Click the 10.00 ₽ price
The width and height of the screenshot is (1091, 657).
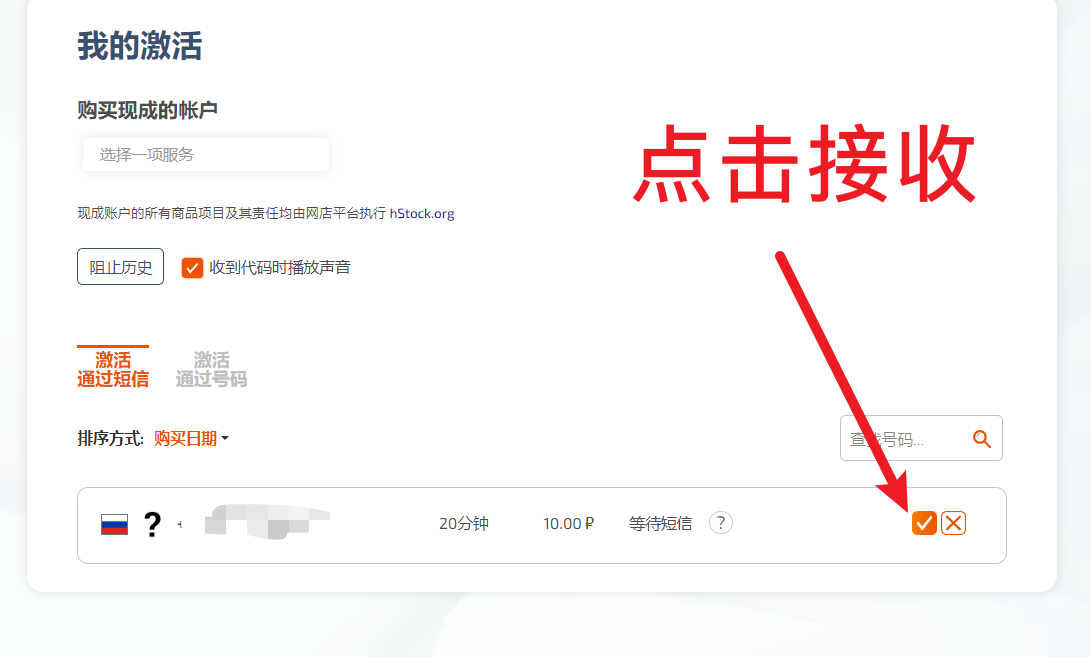(568, 523)
